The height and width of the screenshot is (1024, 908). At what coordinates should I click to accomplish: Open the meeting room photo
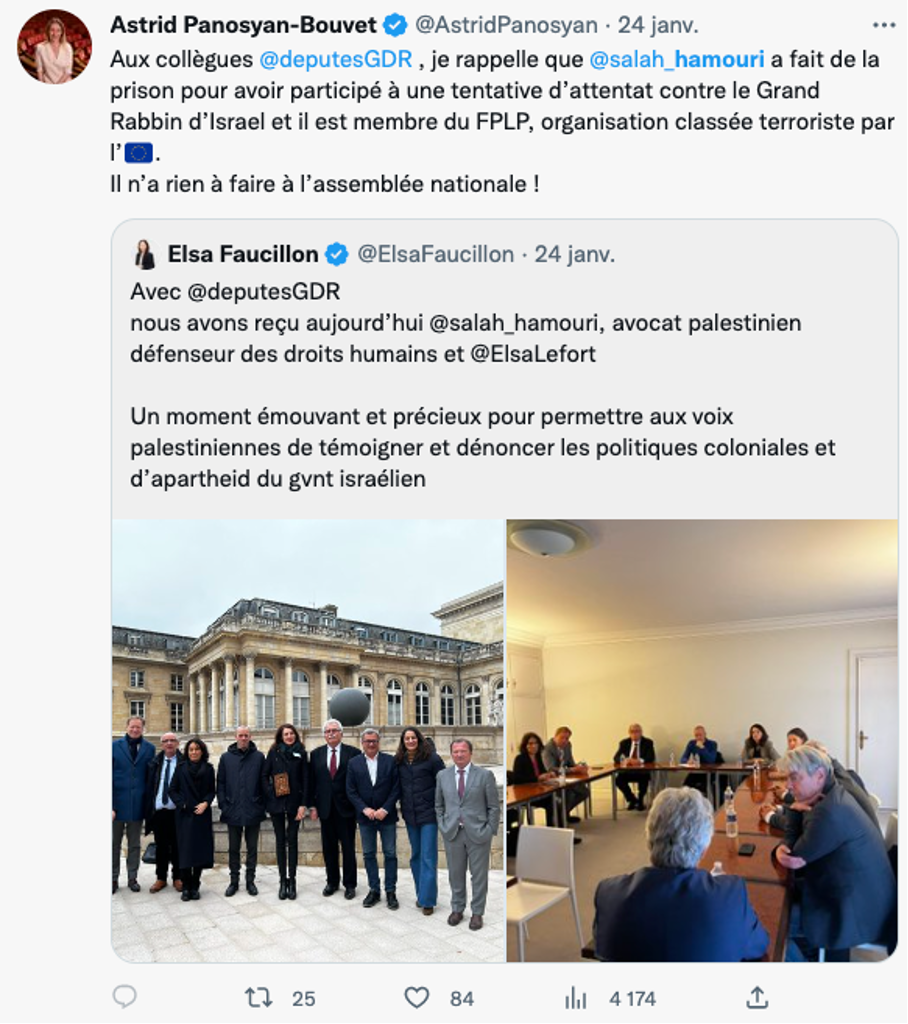(702, 740)
